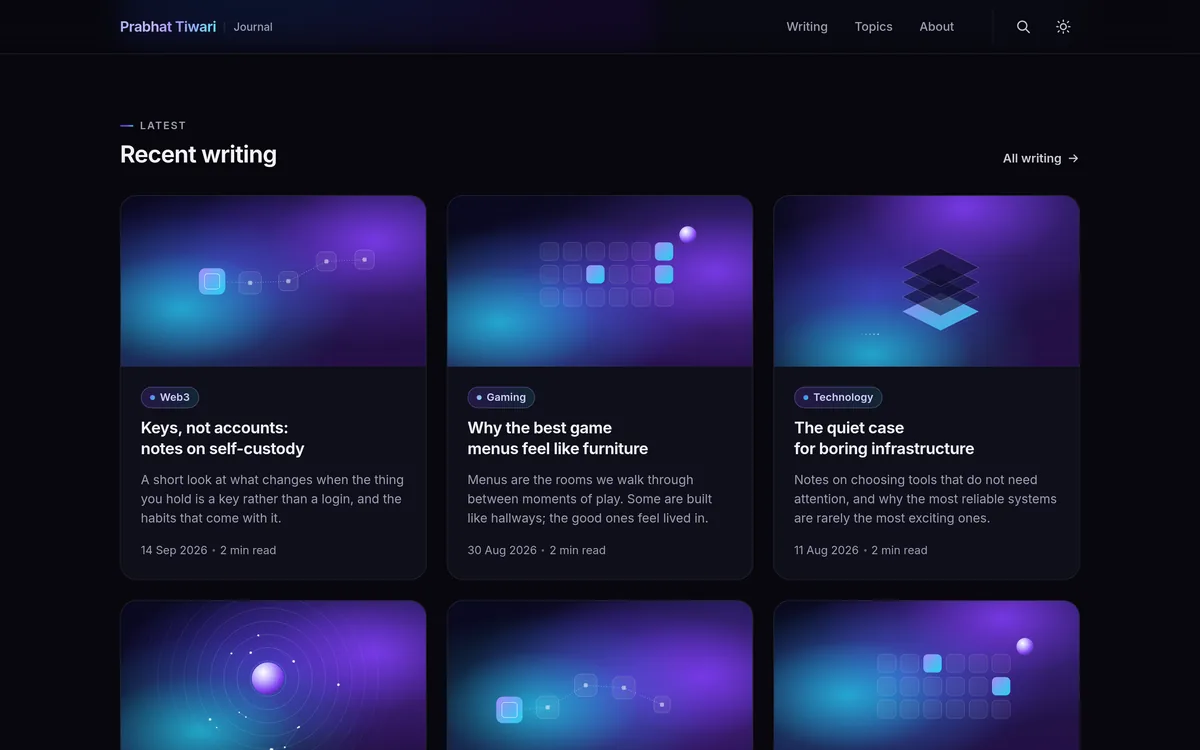The width and height of the screenshot is (1200, 750).
Task: Open article "The quiet case for boring infrastructure"
Action: click(x=884, y=438)
